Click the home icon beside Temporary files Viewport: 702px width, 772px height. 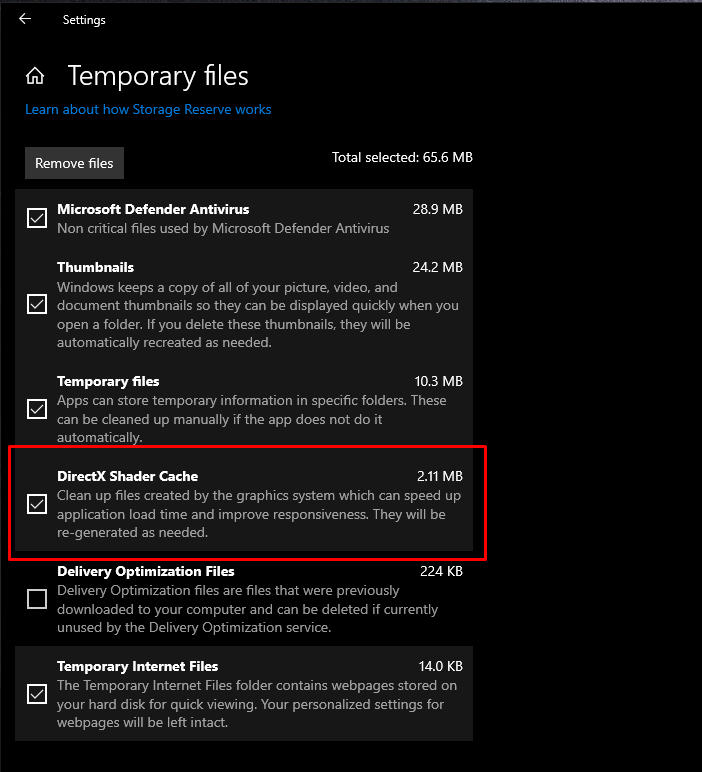[x=35, y=76]
